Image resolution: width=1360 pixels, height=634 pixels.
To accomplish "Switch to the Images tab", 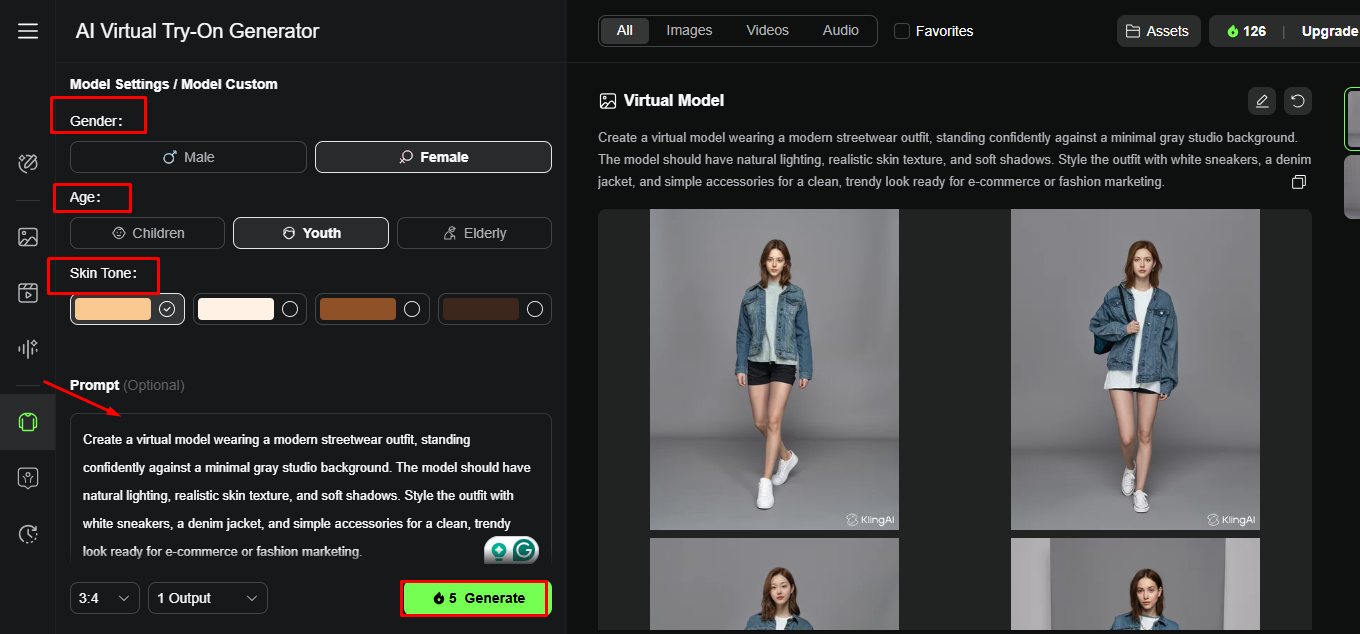I will point(688,30).
